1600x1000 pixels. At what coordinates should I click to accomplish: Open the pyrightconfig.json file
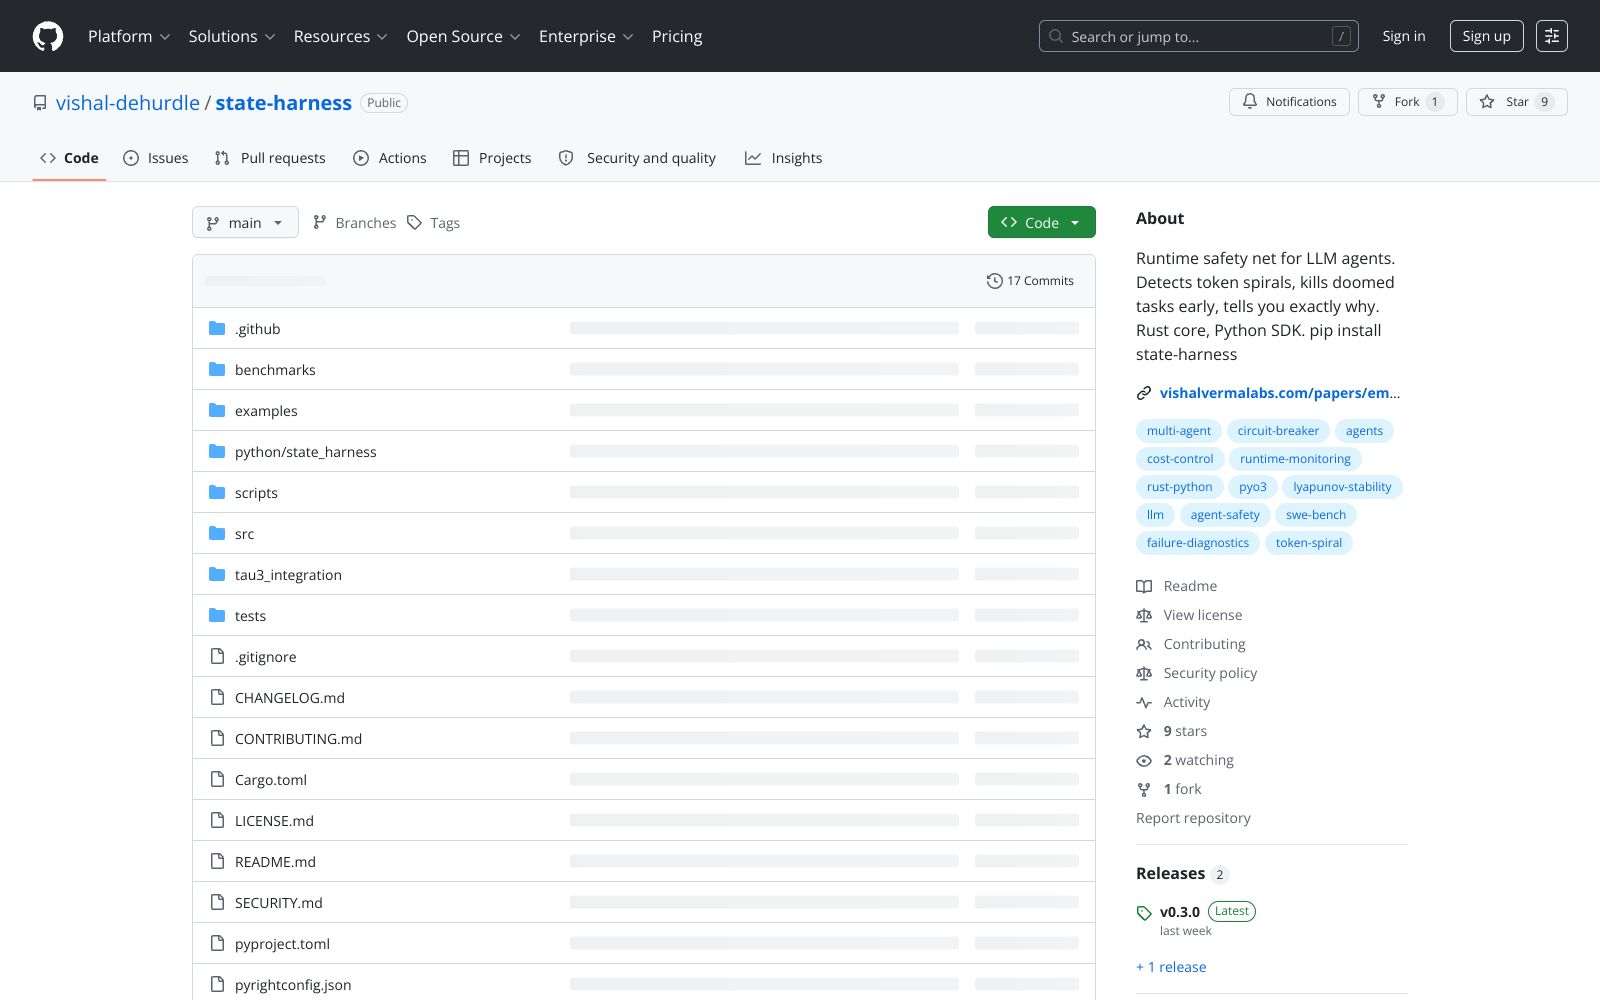pyautogui.click(x=293, y=985)
